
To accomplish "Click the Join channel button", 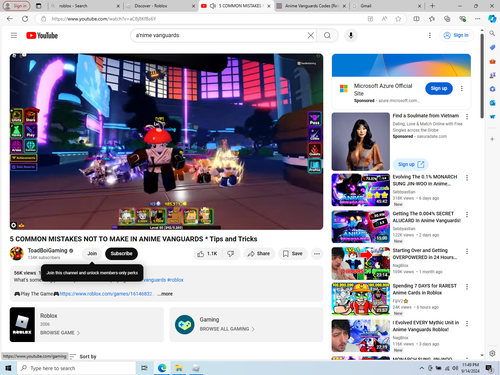I will tap(92, 254).
